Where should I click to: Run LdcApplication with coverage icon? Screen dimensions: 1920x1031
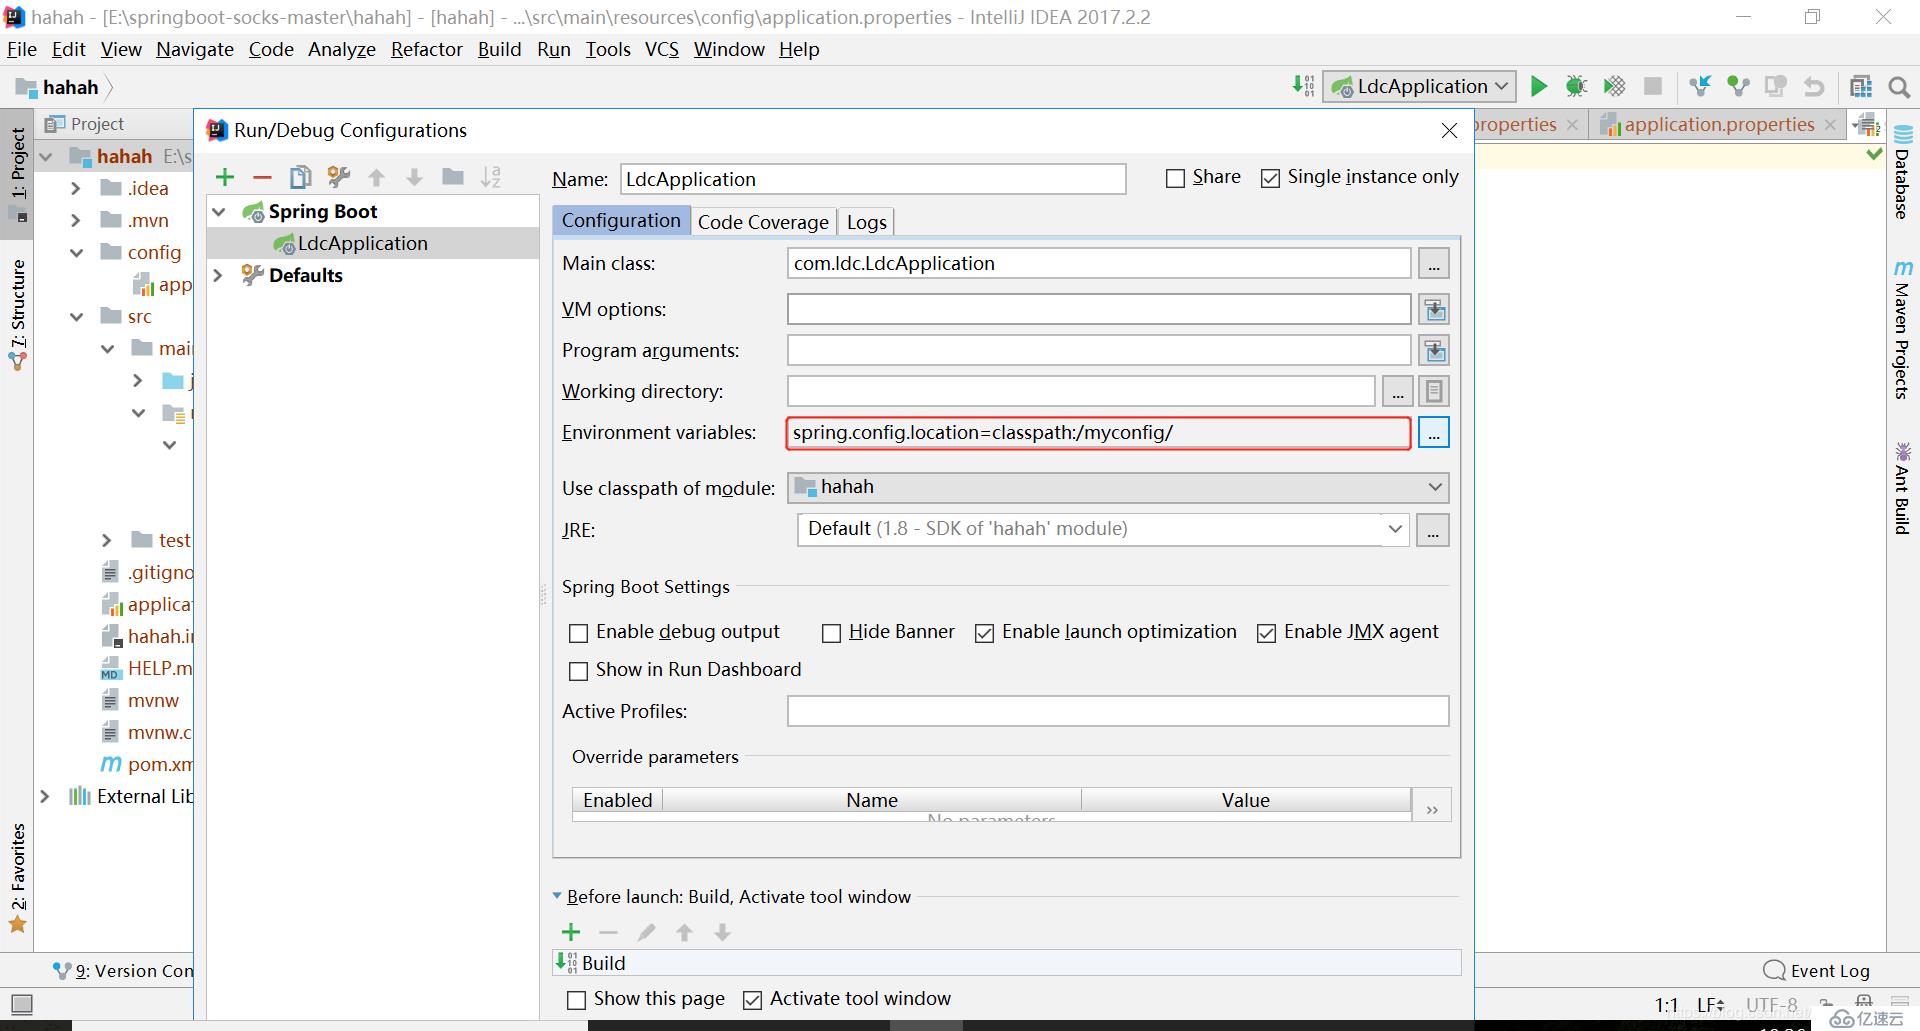click(1614, 87)
